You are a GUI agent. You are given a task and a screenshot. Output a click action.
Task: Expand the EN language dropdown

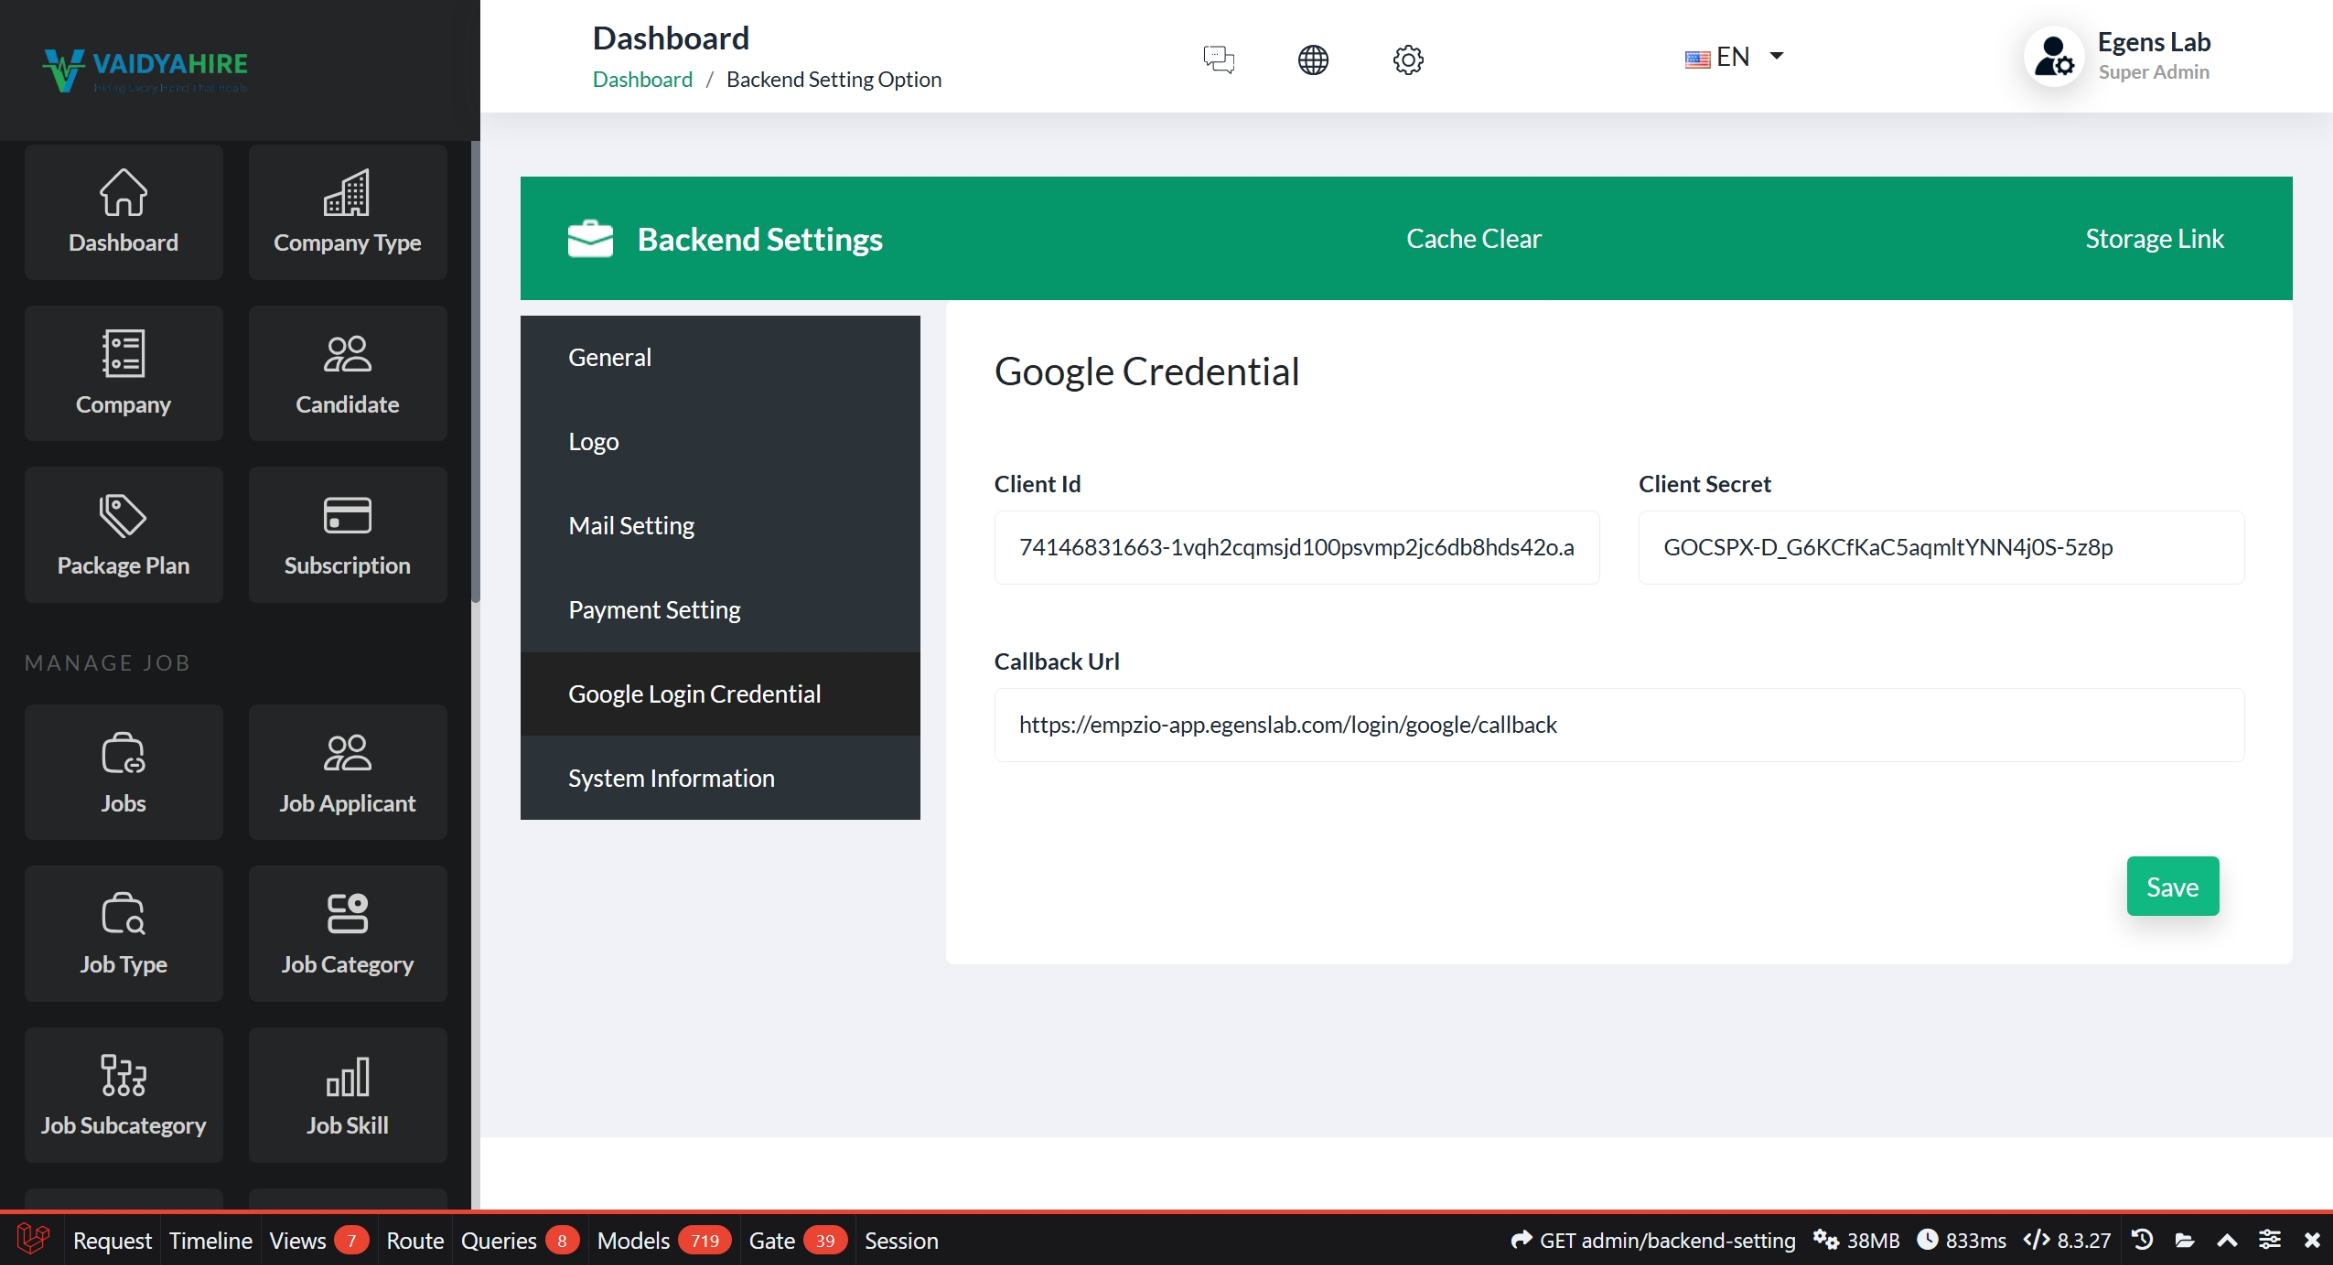click(1734, 57)
